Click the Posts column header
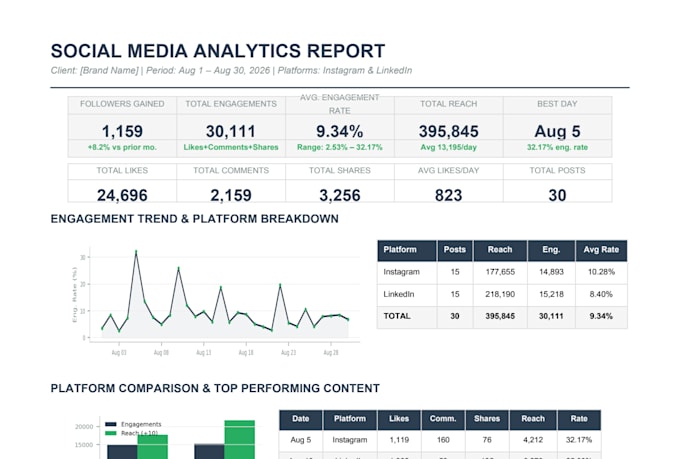 click(x=454, y=250)
